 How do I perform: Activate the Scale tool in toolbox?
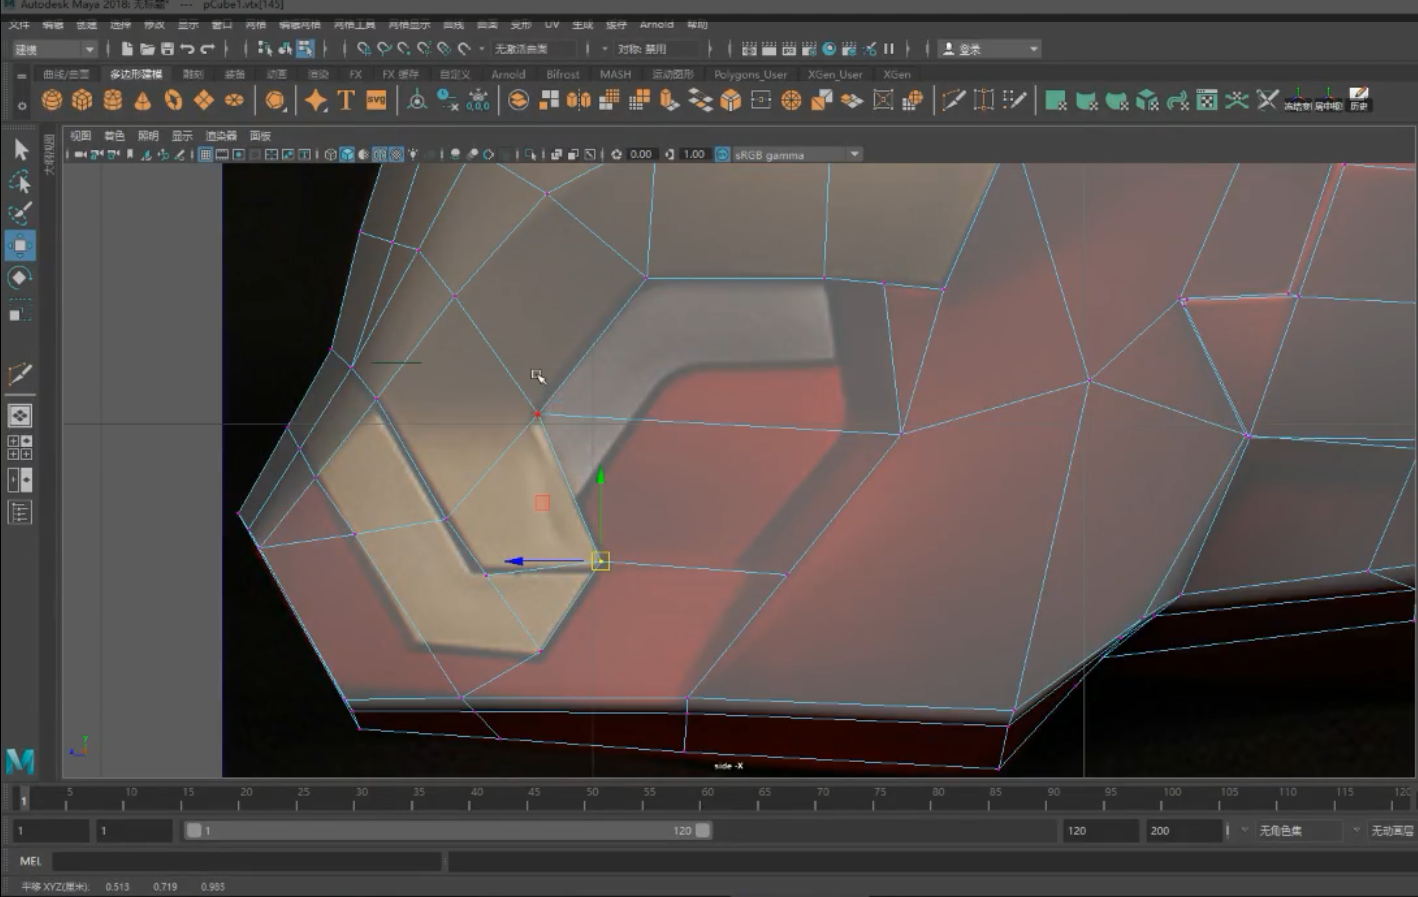tap(20, 311)
